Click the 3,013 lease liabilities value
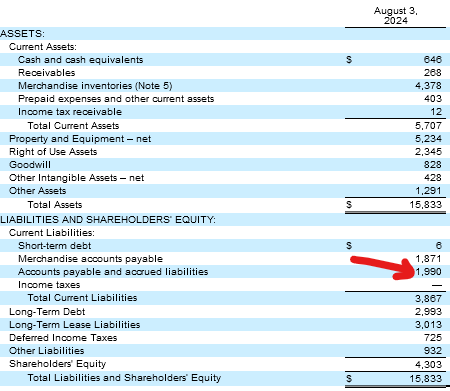This screenshot has width=450, height=391. pyautogui.click(x=428, y=325)
